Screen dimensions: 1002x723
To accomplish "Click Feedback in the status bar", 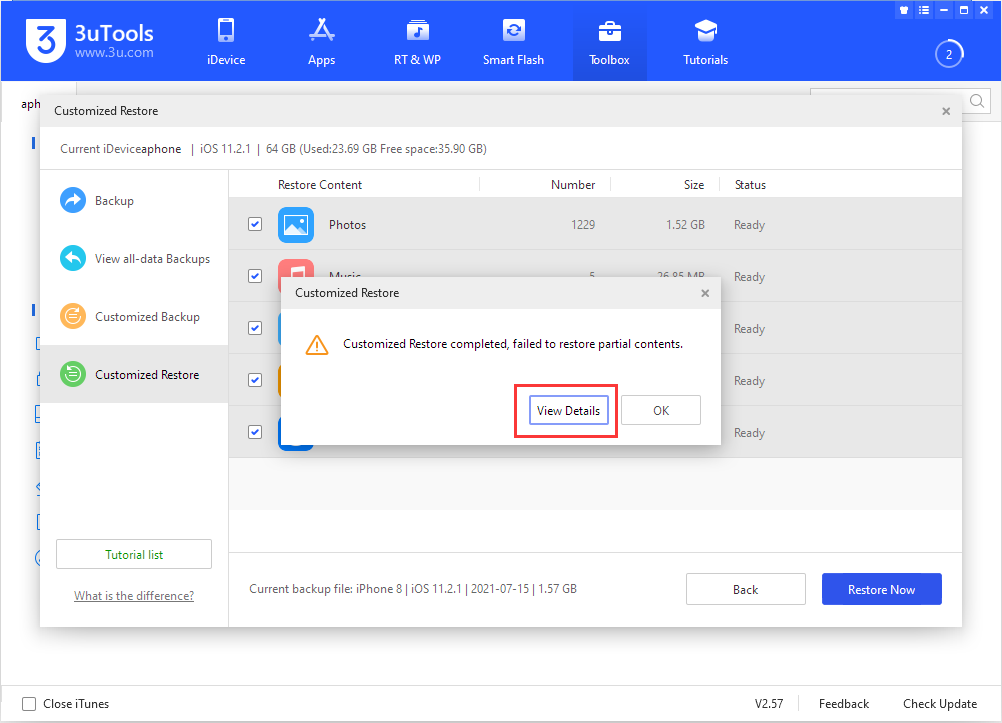I will tap(843, 704).
